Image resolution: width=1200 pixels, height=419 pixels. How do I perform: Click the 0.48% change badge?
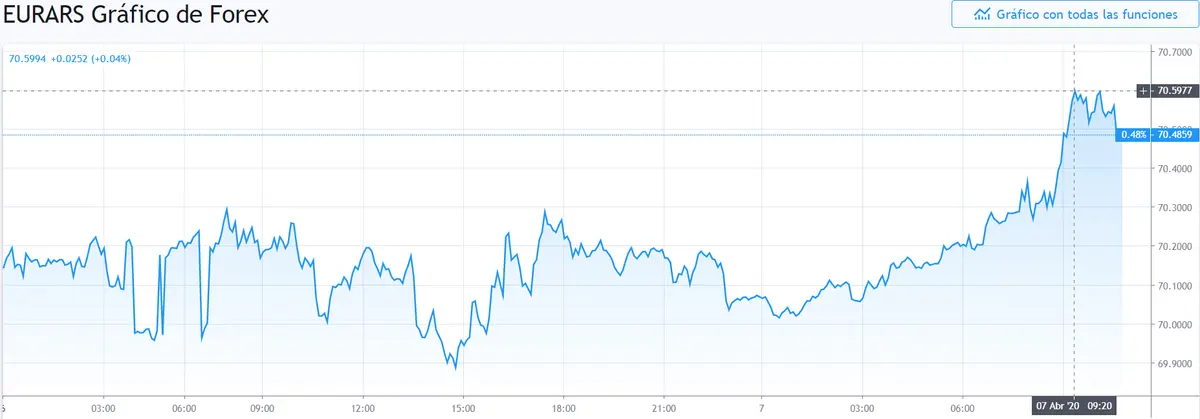pyautogui.click(x=1133, y=134)
